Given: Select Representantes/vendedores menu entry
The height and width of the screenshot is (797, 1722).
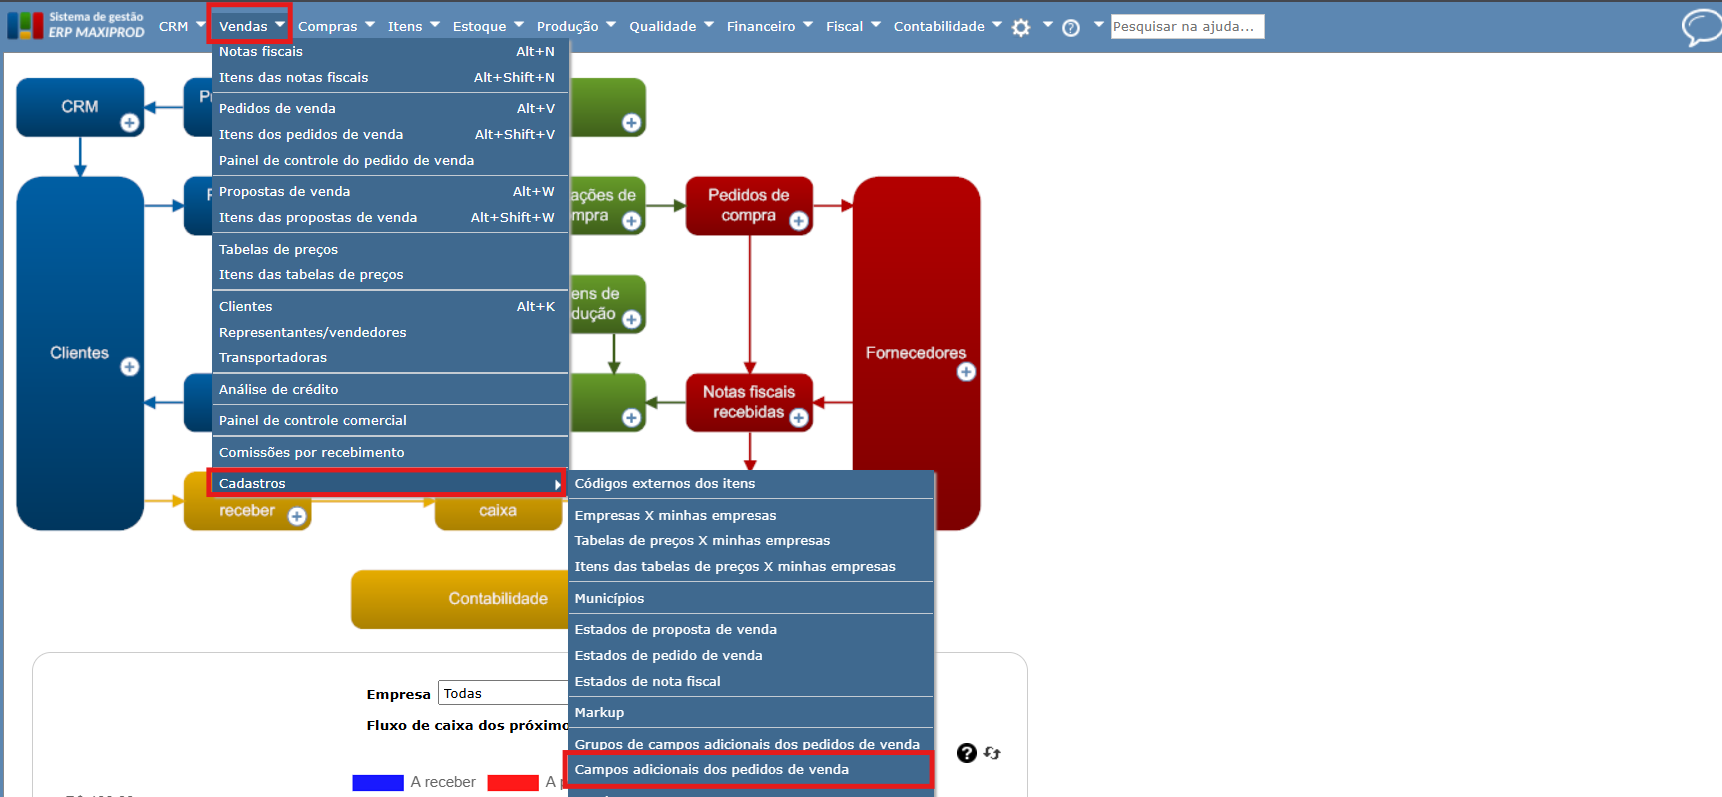Looking at the screenshot, I should [390, 332].
